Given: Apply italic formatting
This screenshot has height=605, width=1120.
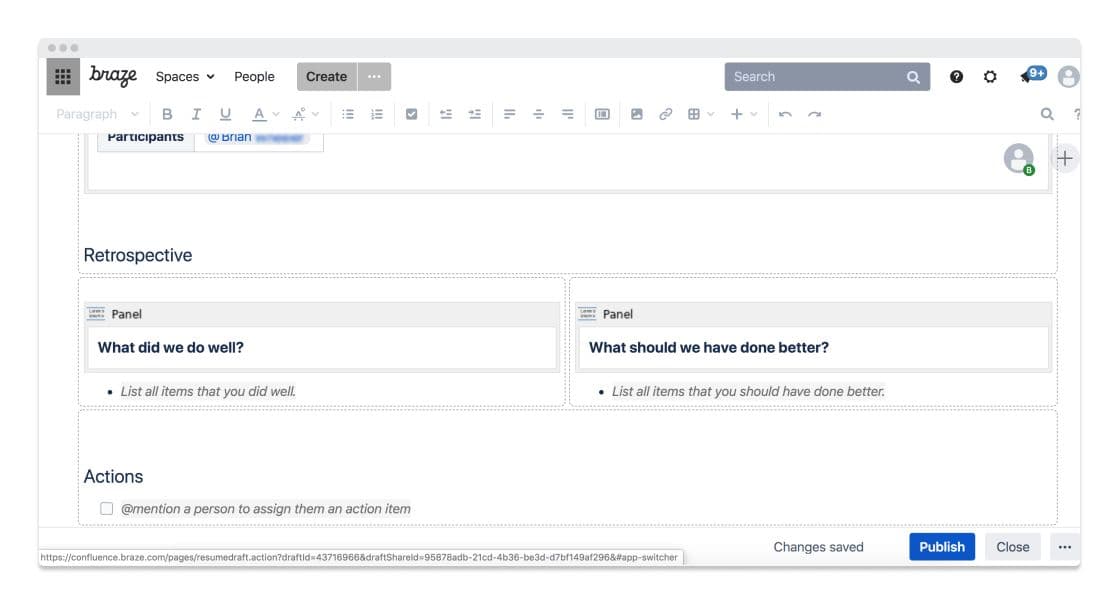Looking at the screenshot, I should [196, 114].
